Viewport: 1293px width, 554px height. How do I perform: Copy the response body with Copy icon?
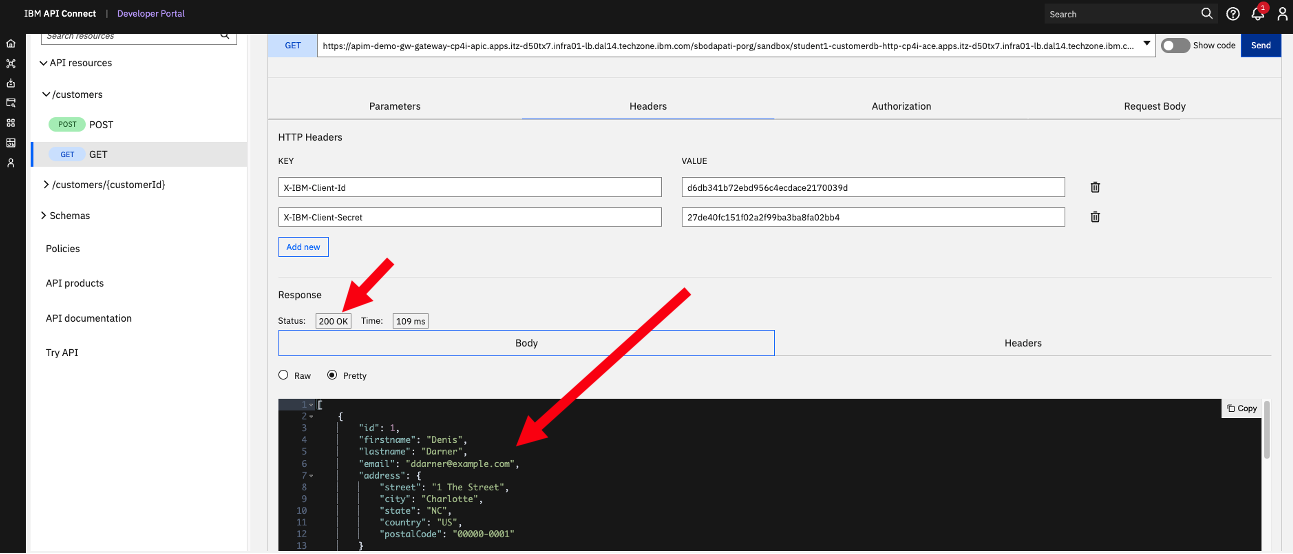click(1241, 408)
